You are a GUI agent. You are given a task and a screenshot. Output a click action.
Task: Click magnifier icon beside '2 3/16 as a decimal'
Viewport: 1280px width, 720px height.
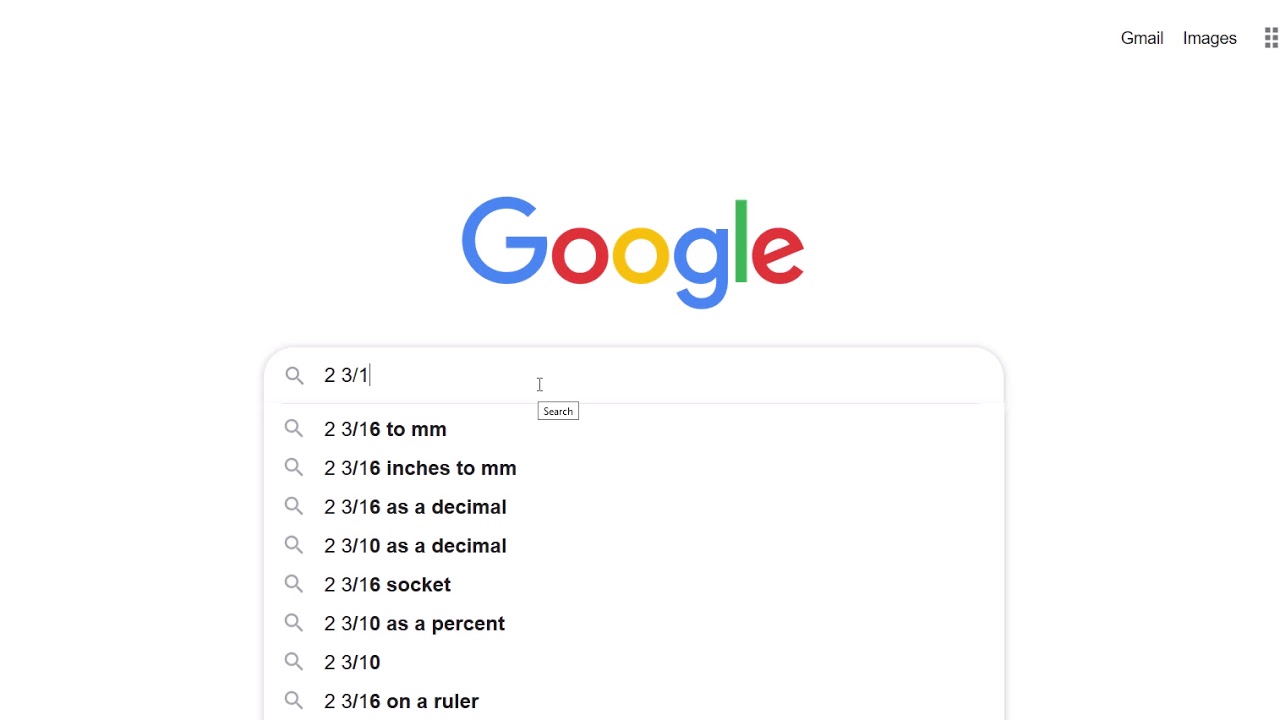[x=293, y=506]
